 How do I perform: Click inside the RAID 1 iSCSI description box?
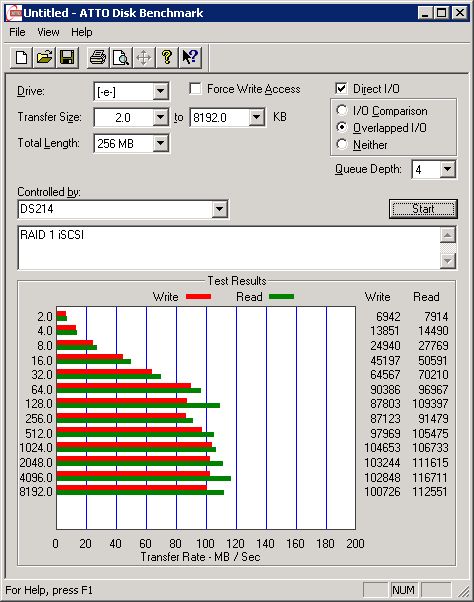[x=229, y=248]
